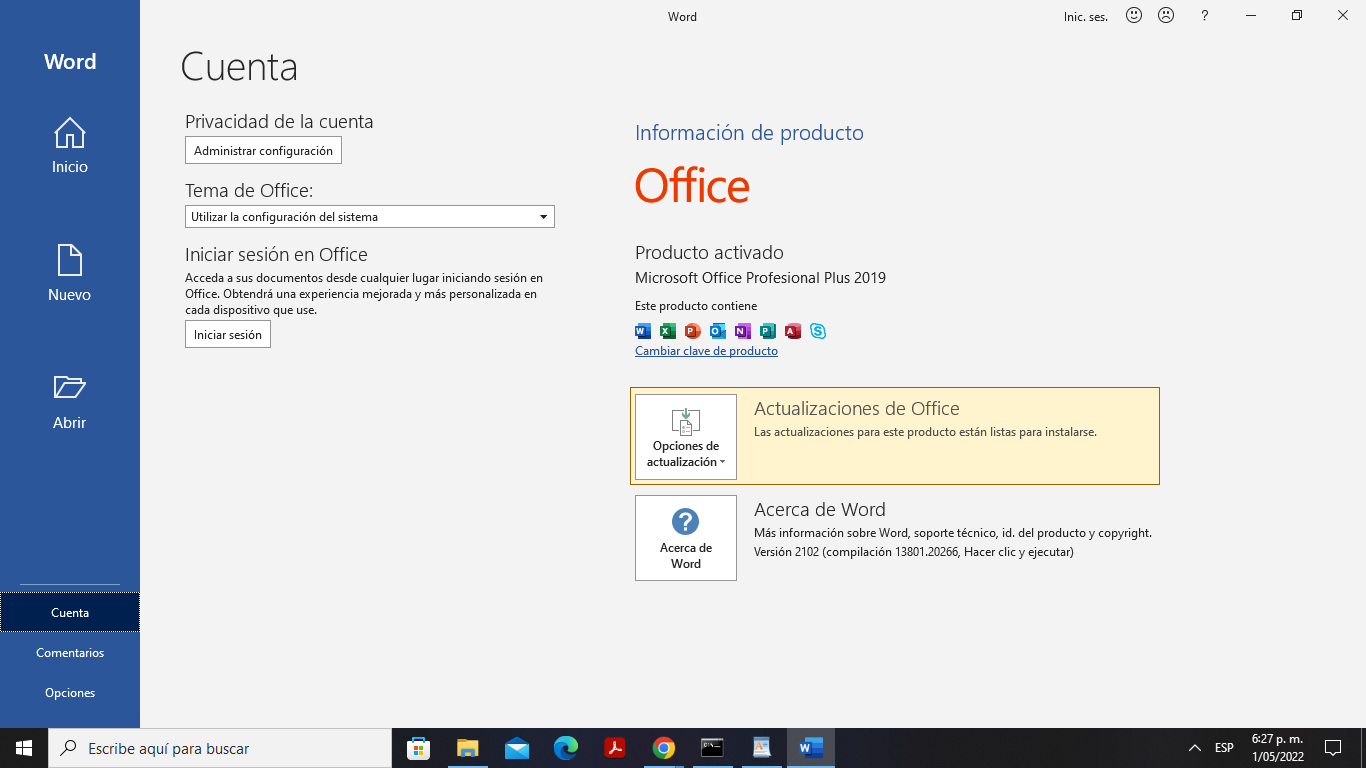
Task: Open the Nuevo document page
Action: click(70, 274)
